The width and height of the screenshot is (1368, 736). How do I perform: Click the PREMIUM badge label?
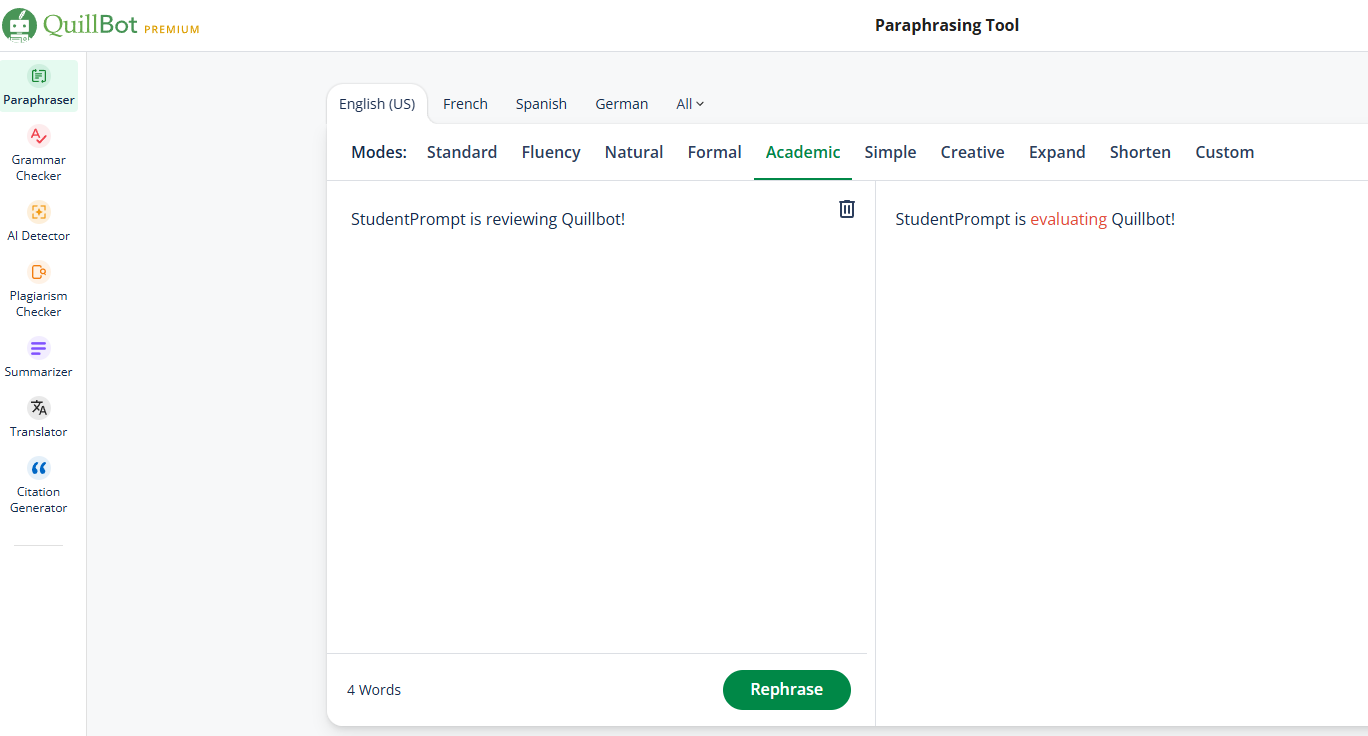tap(172, 30)
